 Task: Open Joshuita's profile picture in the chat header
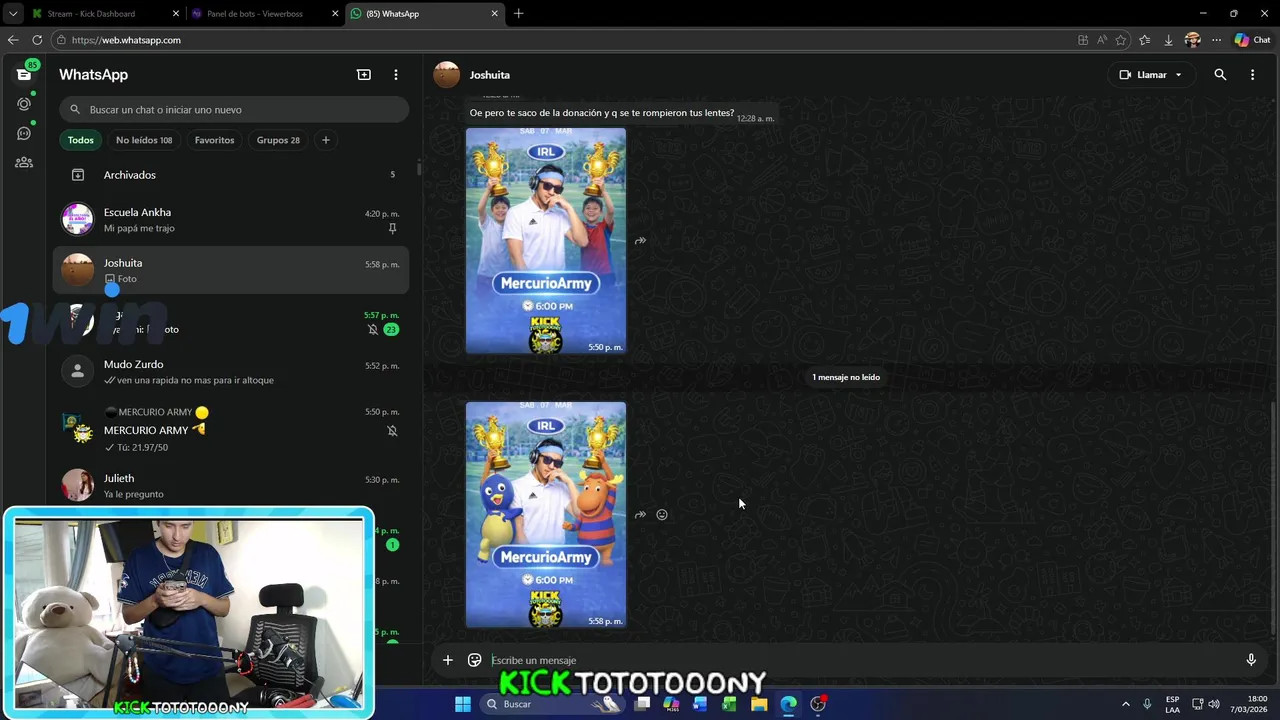(447, 75)
